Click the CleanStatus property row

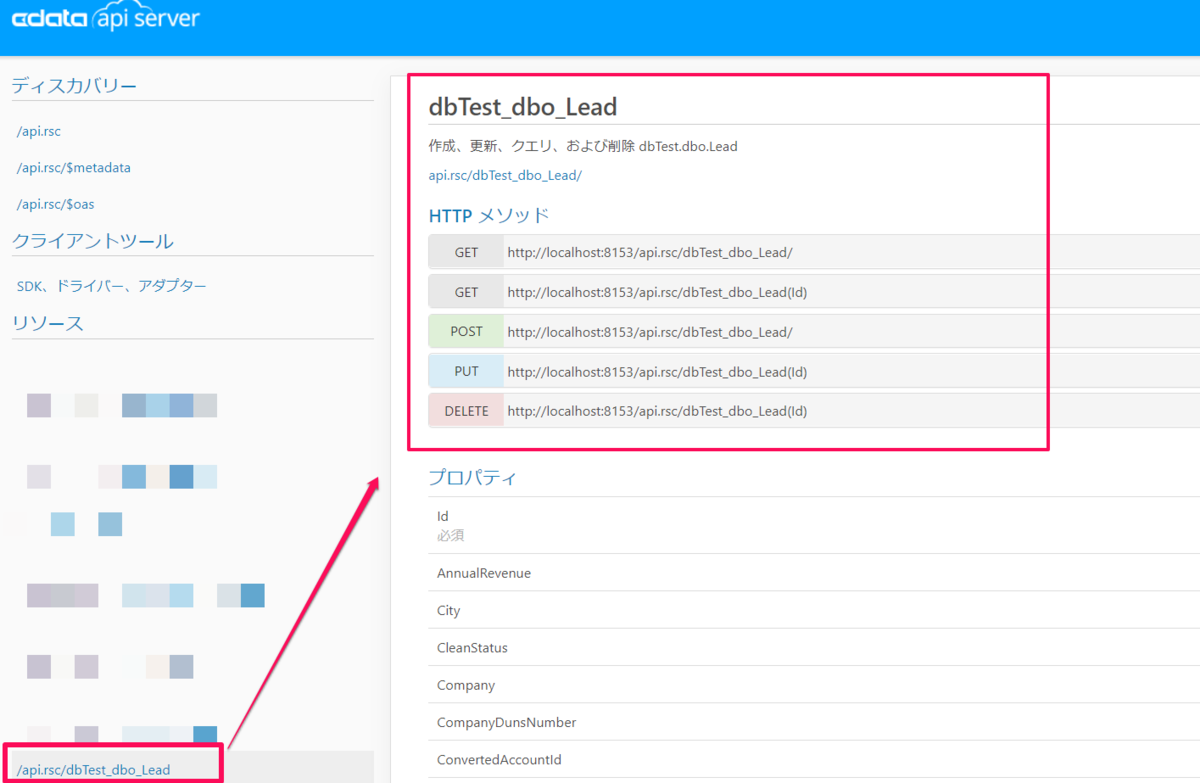tap(814, 647)
